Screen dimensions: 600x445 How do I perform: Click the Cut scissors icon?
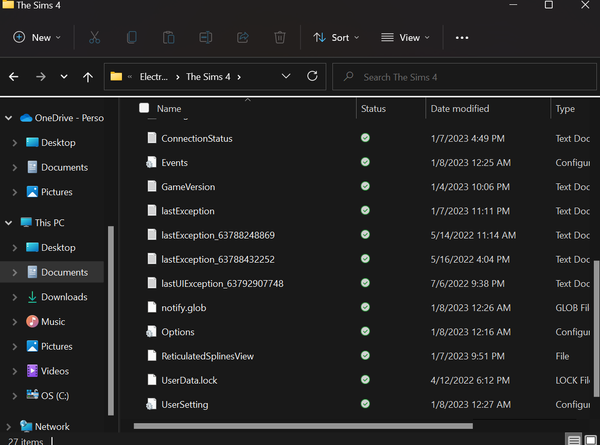[x=95, y=37]
